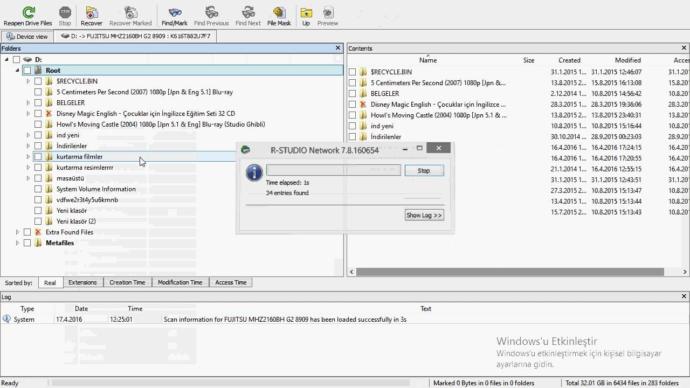Click the Find Previous icon
The width and height of the screenshot is (690, 388).
pos(211,12)
